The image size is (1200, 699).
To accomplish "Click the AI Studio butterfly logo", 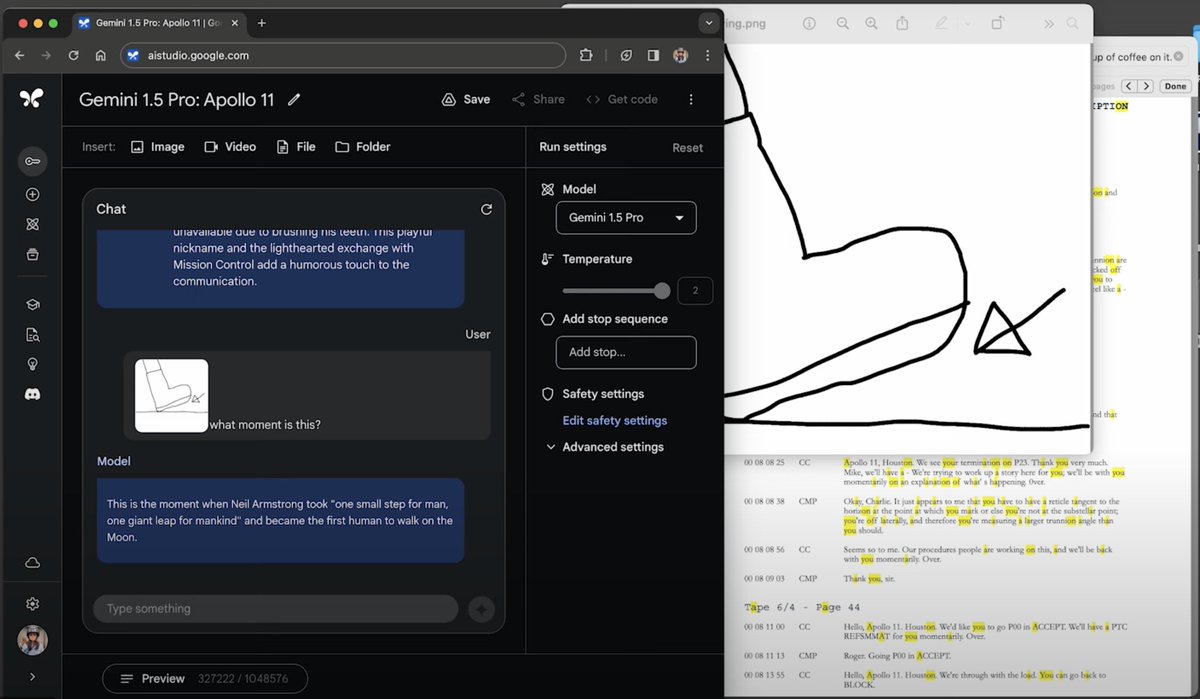I will 32,98.
